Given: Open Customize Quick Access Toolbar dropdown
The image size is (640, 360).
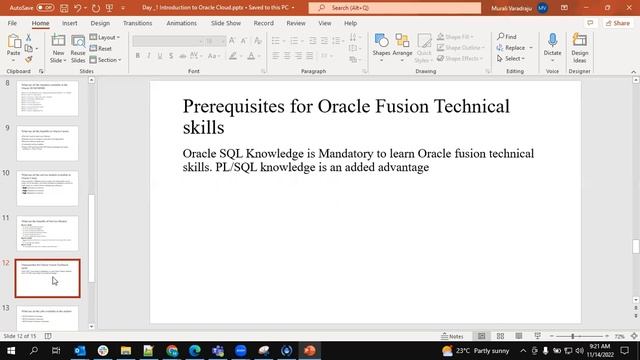Looking at the screenshot, I should point(123,8).
